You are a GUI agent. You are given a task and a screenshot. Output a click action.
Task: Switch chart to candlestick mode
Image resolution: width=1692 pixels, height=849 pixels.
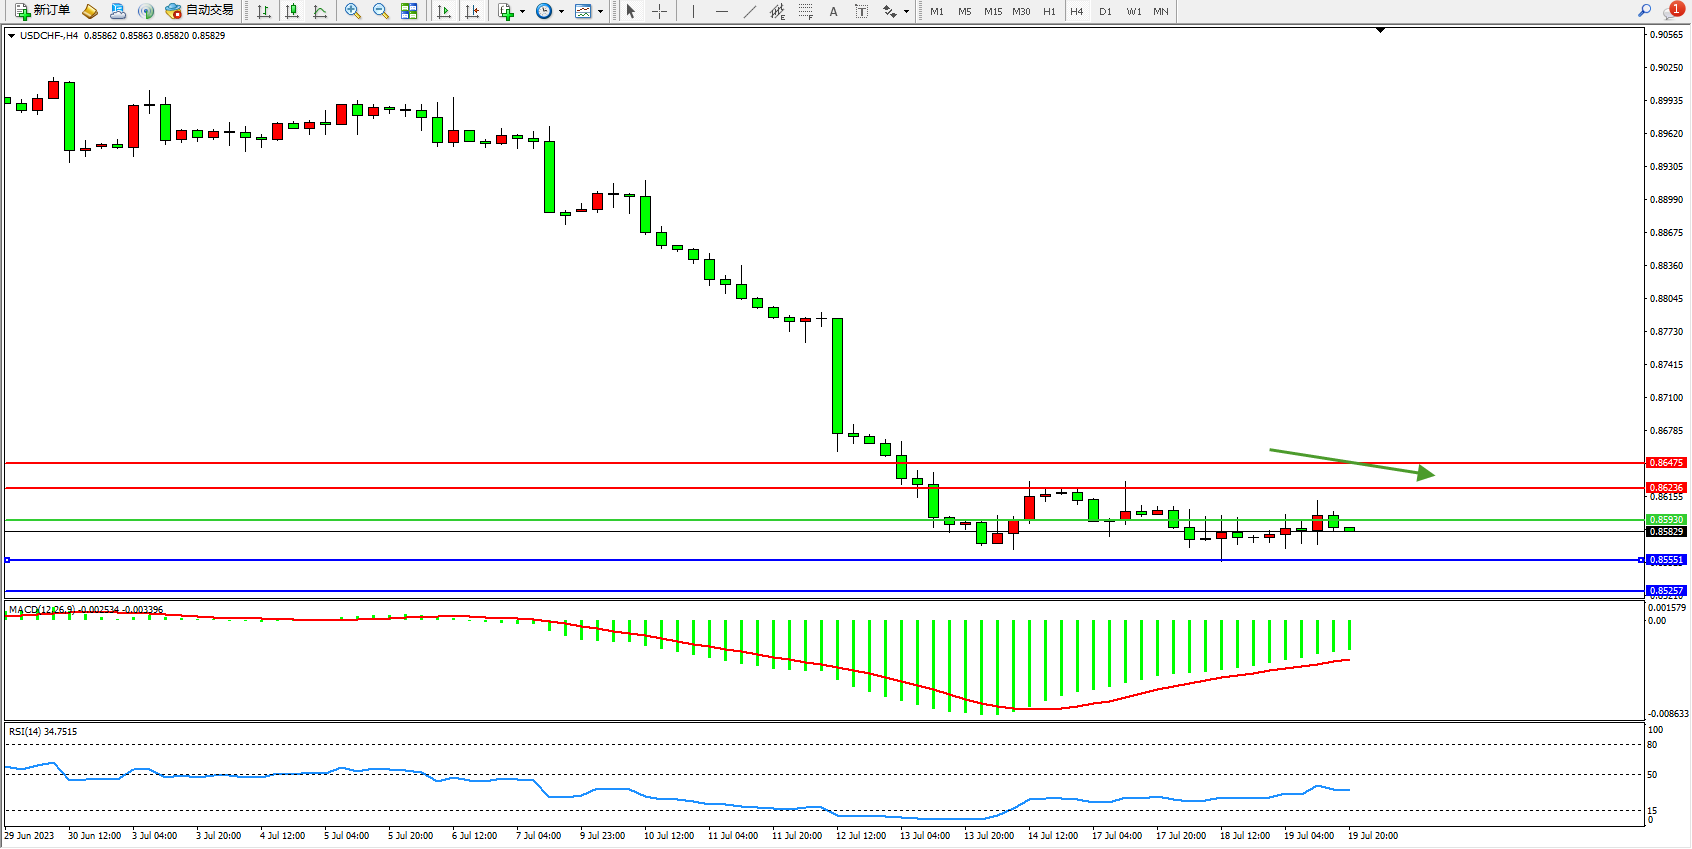coord(292,11)
